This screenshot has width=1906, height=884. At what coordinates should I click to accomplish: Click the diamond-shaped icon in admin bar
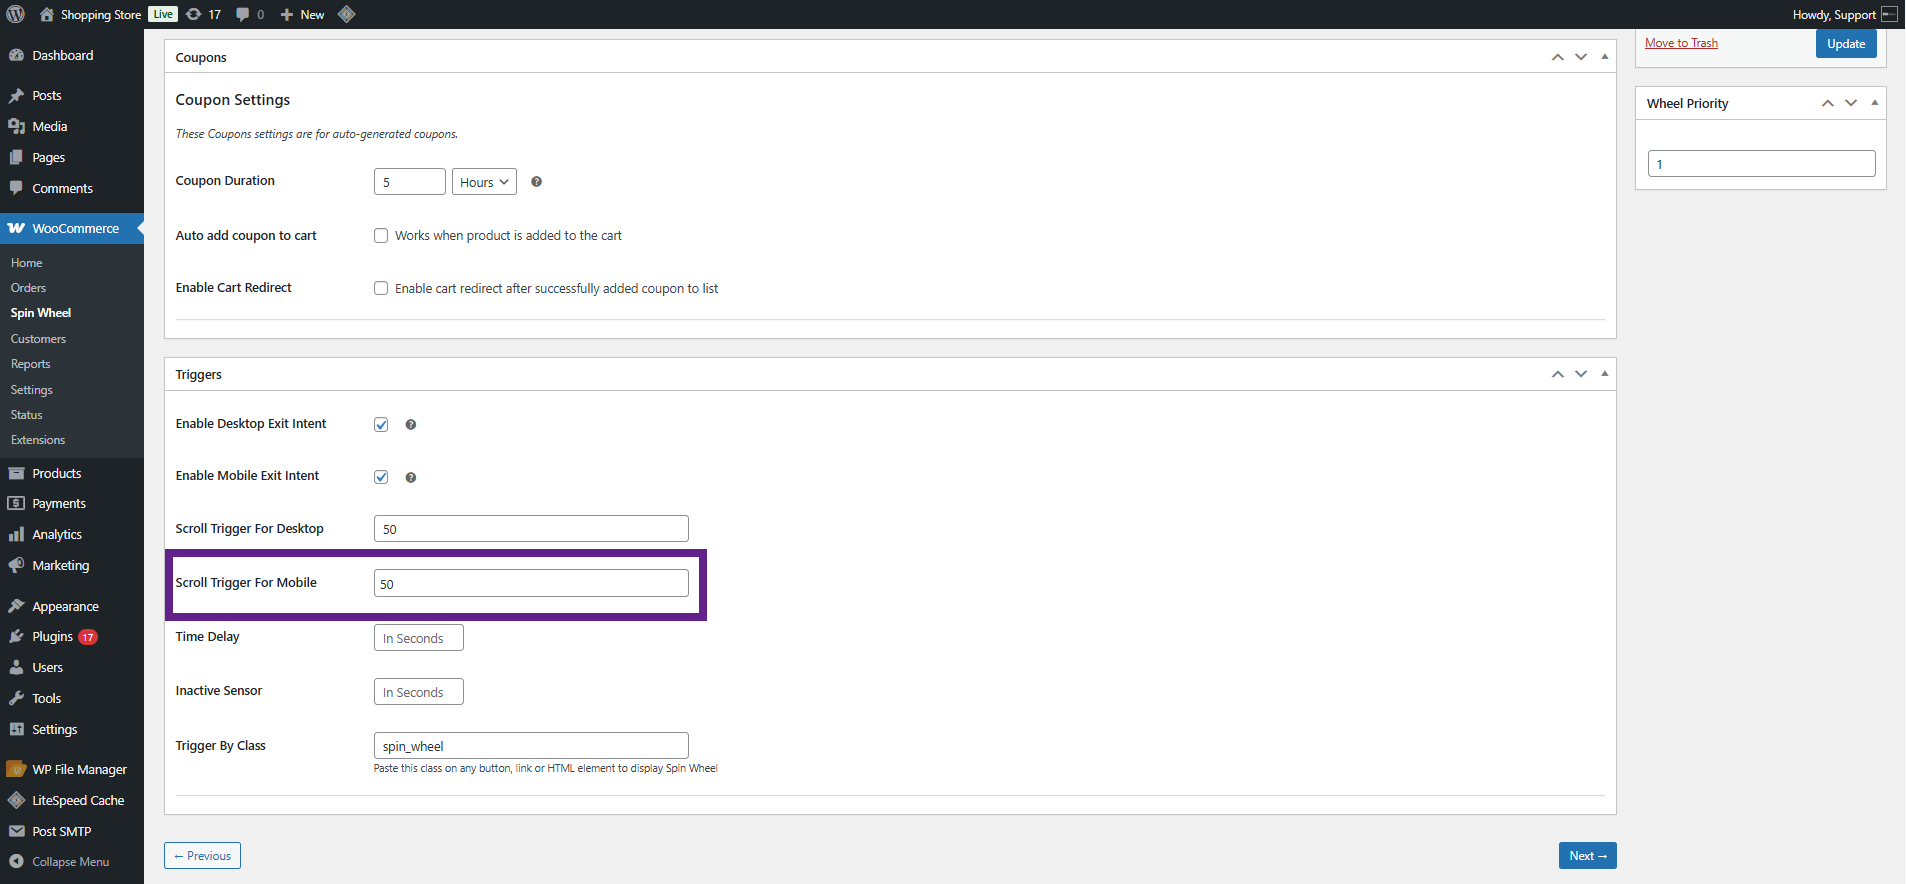click(x=347, y=14)
